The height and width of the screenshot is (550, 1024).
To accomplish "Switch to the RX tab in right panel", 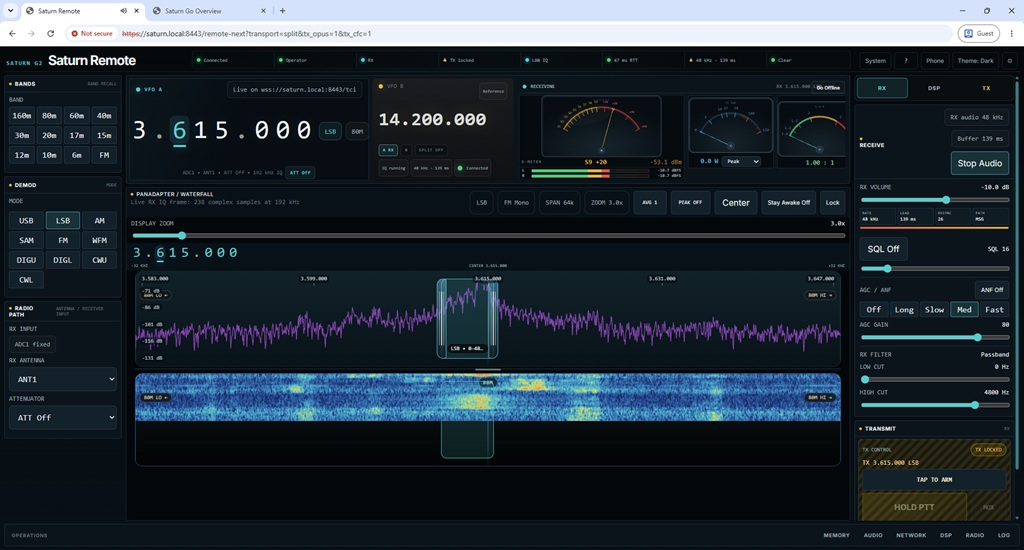I will (x=882, y=88).
